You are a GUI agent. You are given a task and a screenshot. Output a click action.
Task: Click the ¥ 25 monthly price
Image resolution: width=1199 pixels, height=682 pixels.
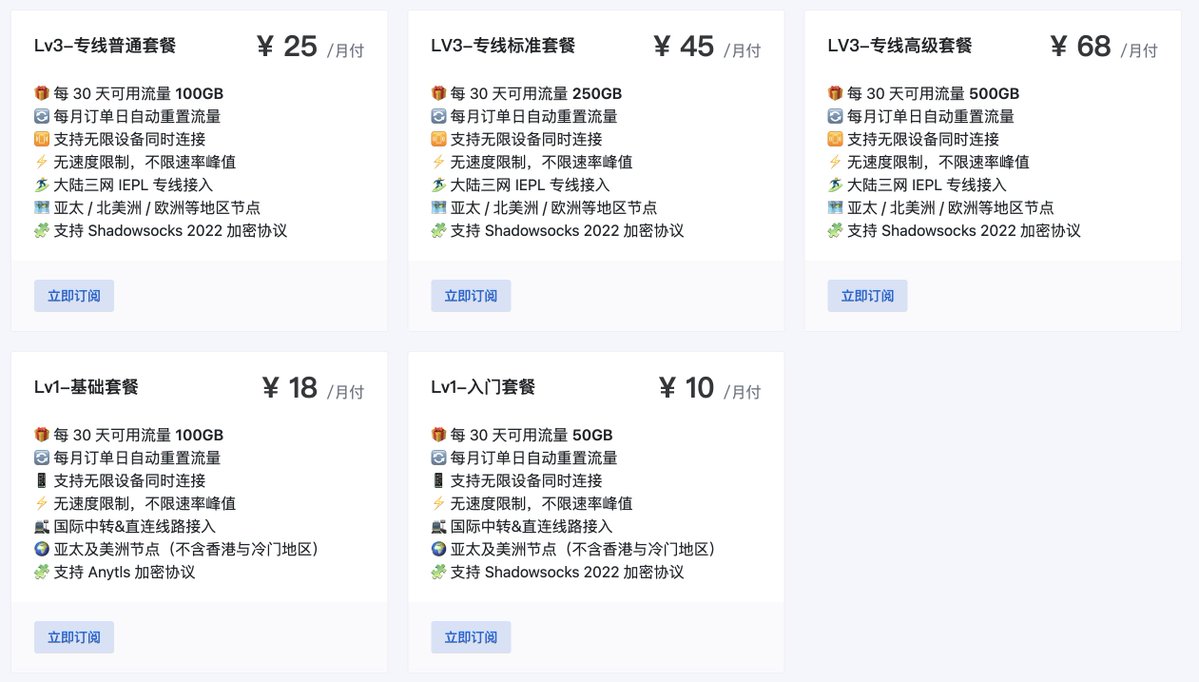click(x=310, y=47)
